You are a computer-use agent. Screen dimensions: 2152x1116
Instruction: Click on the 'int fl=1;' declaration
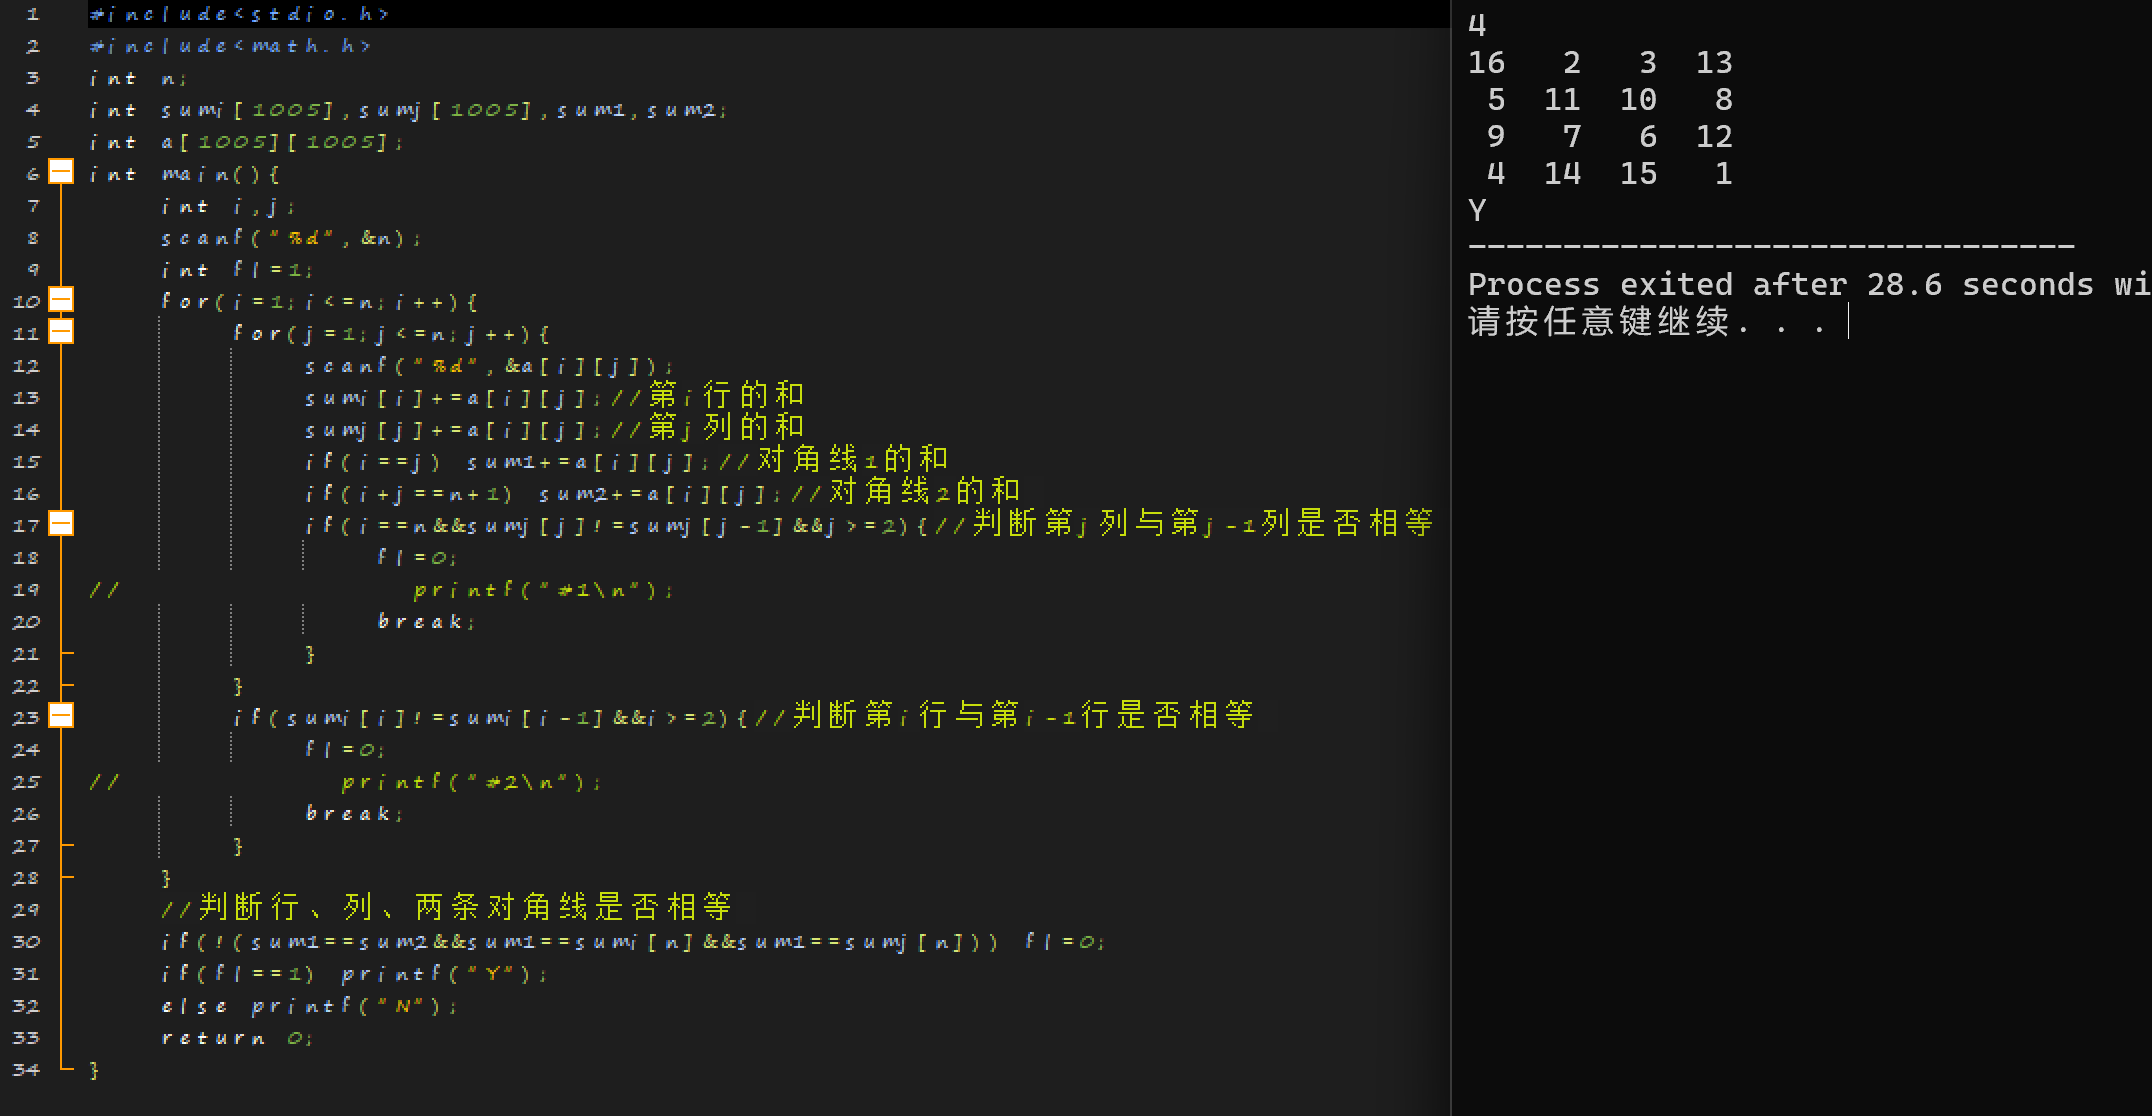pyautogui.click(x=236, y=270)
